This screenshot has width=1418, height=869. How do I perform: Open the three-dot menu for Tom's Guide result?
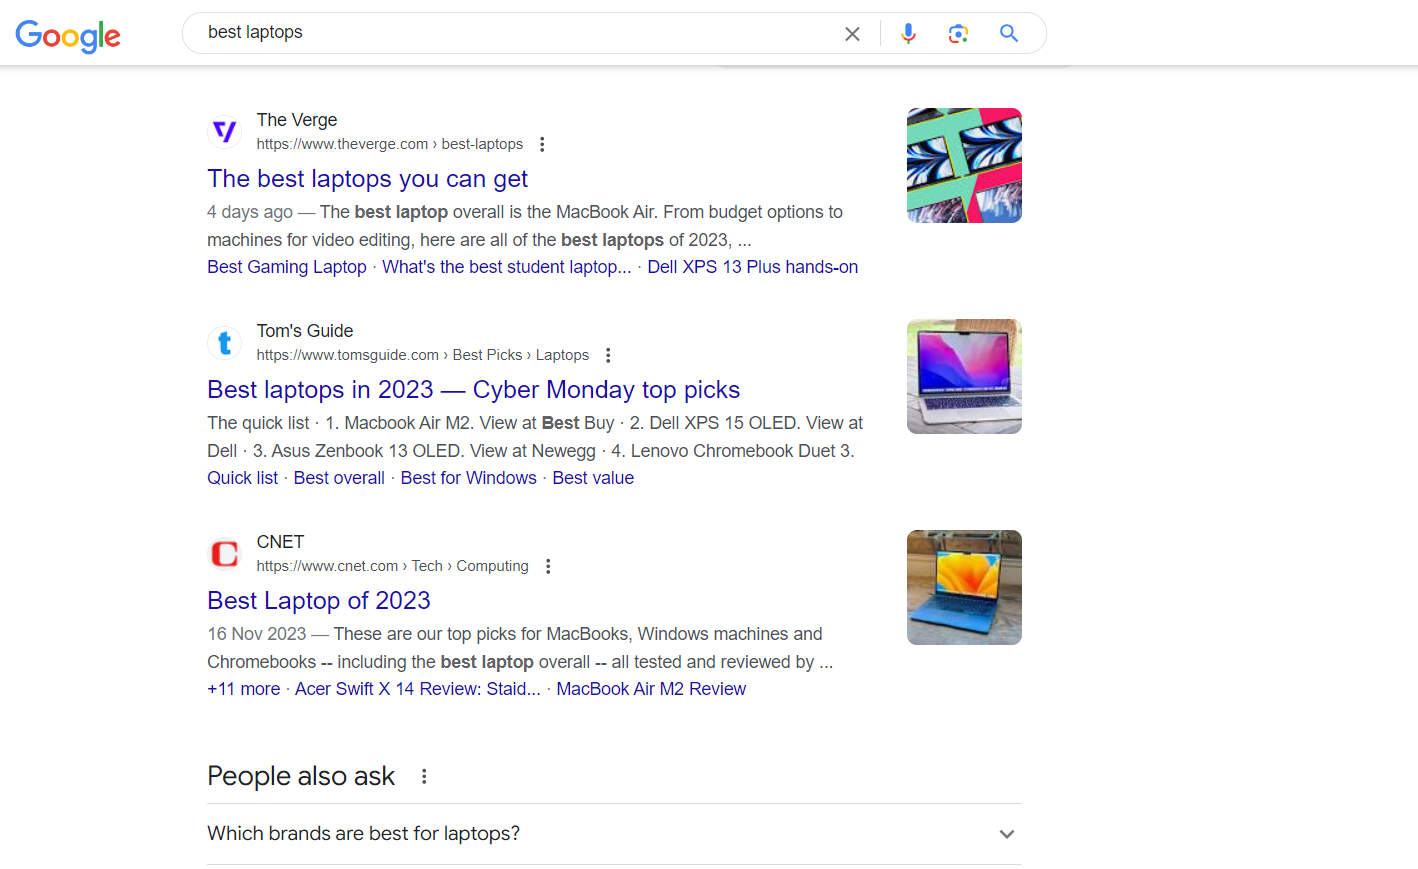[608, 355]
